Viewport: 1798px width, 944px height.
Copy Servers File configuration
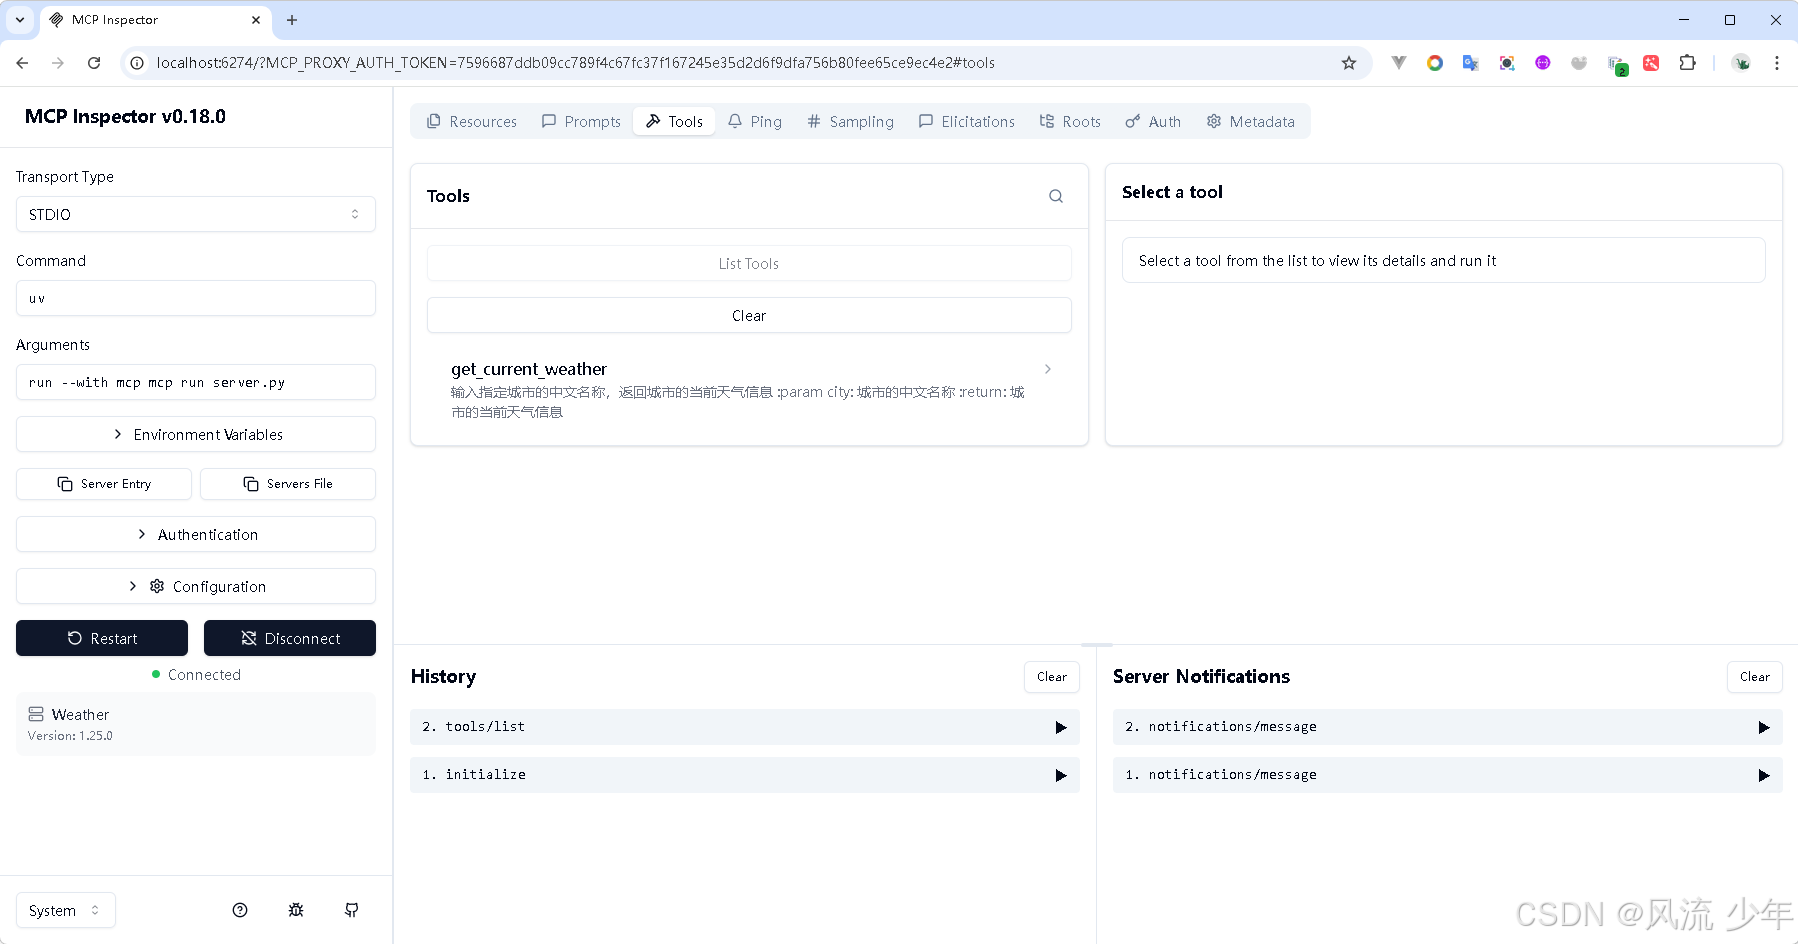click(288, 484)
